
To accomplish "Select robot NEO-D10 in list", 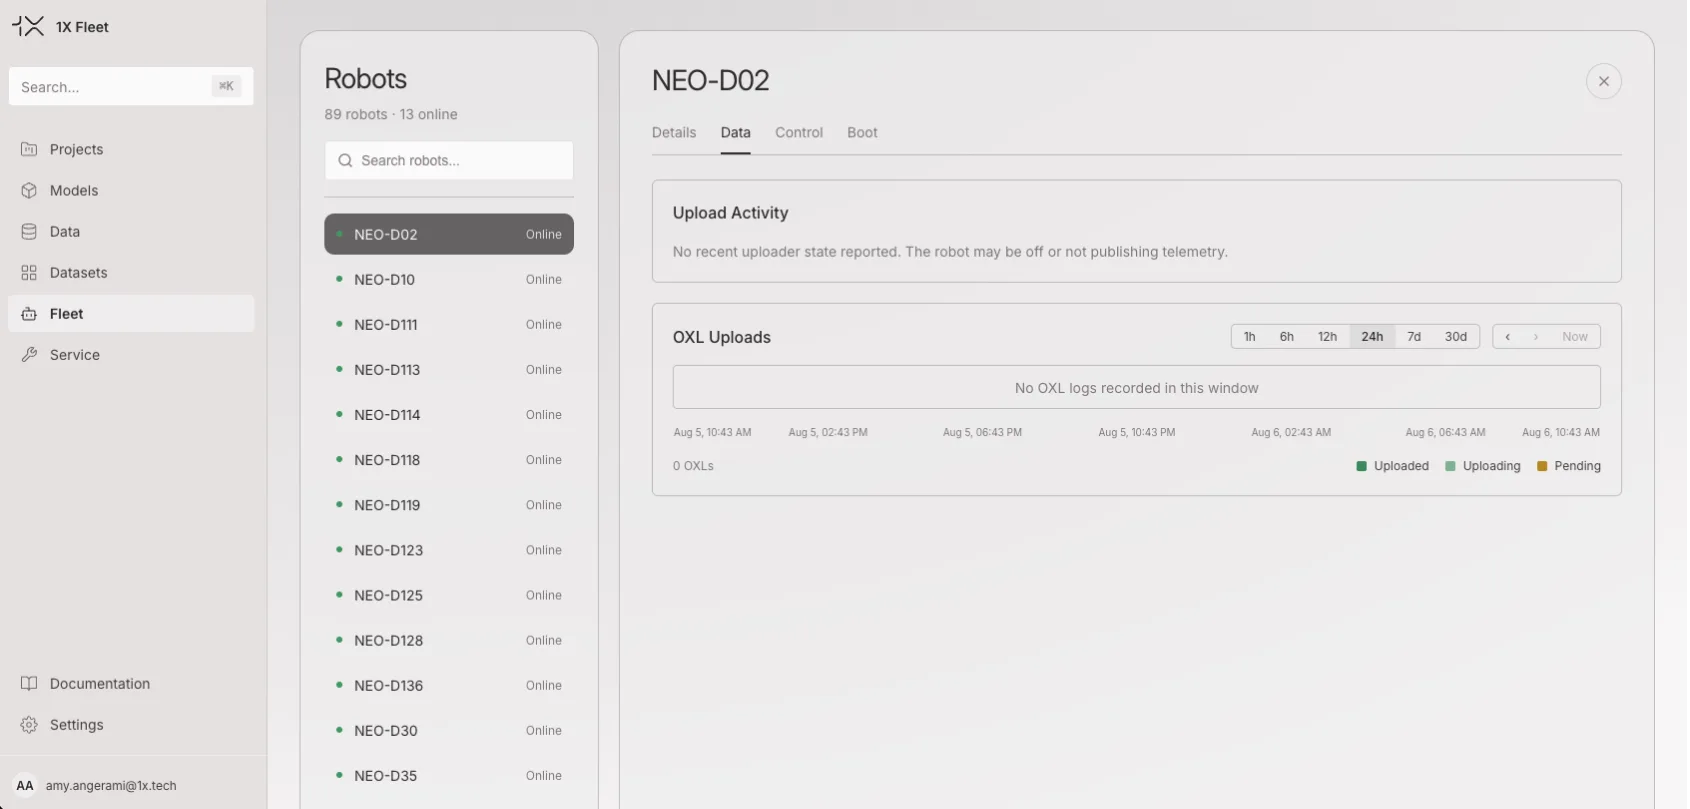I will point(449,279).
